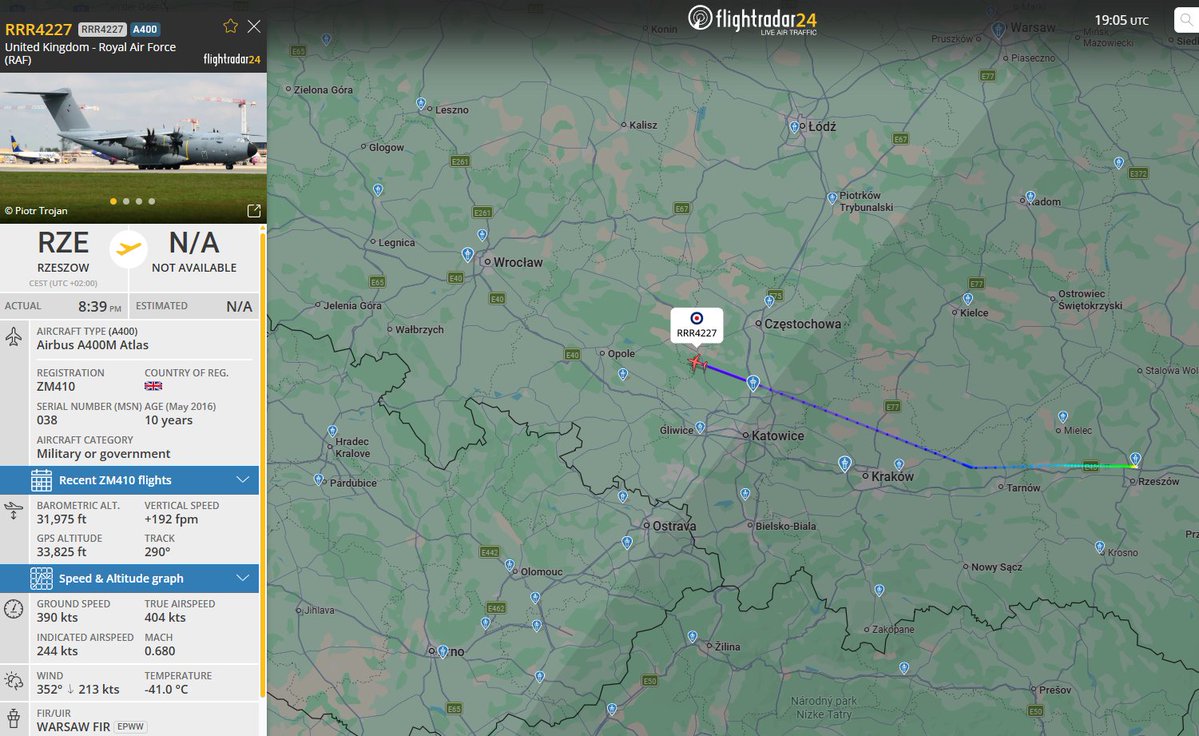The image size is (1199, 736).
Task: Click the small flightradar24 logo in panel header
Action: pos(232,59)
